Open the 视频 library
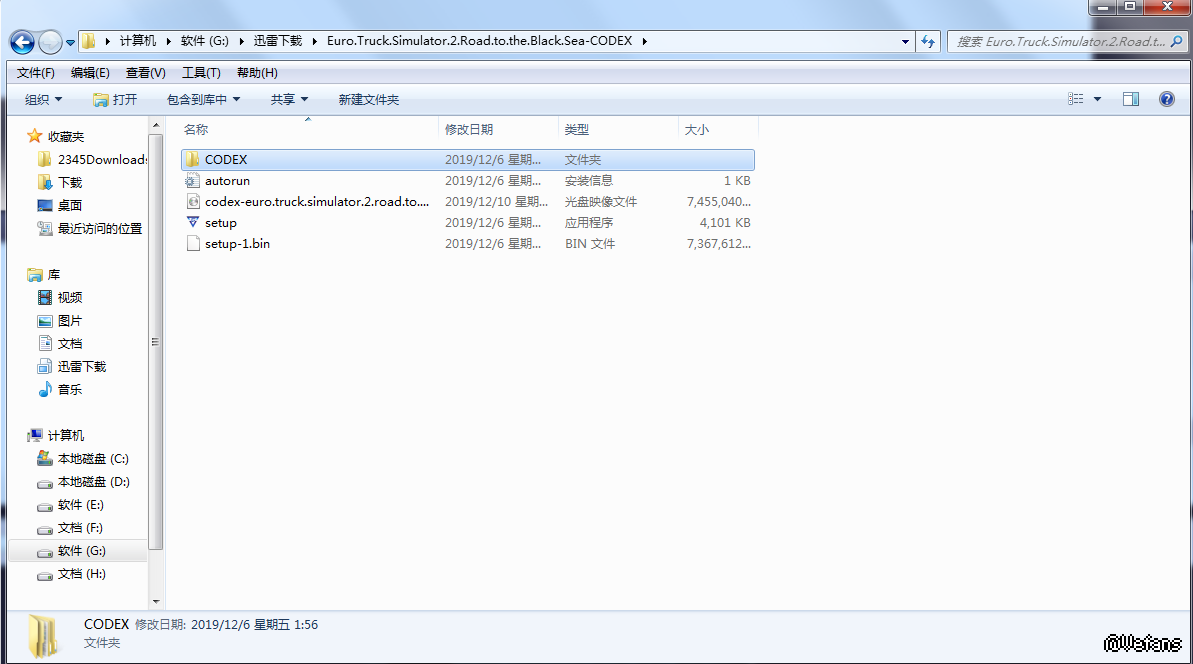This screenshot has width=1193, height=664. coord(60,297)
